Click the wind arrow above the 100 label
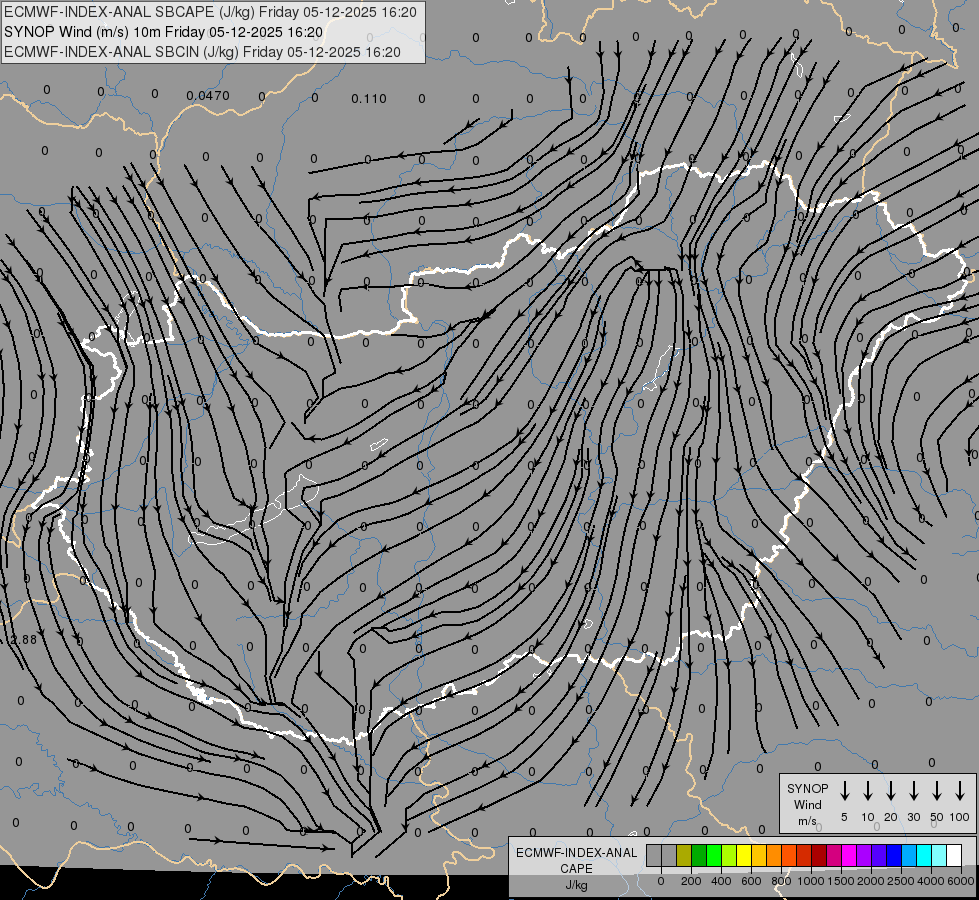The width and height of the screenshot is (979, 900). [x=960, y=791]
